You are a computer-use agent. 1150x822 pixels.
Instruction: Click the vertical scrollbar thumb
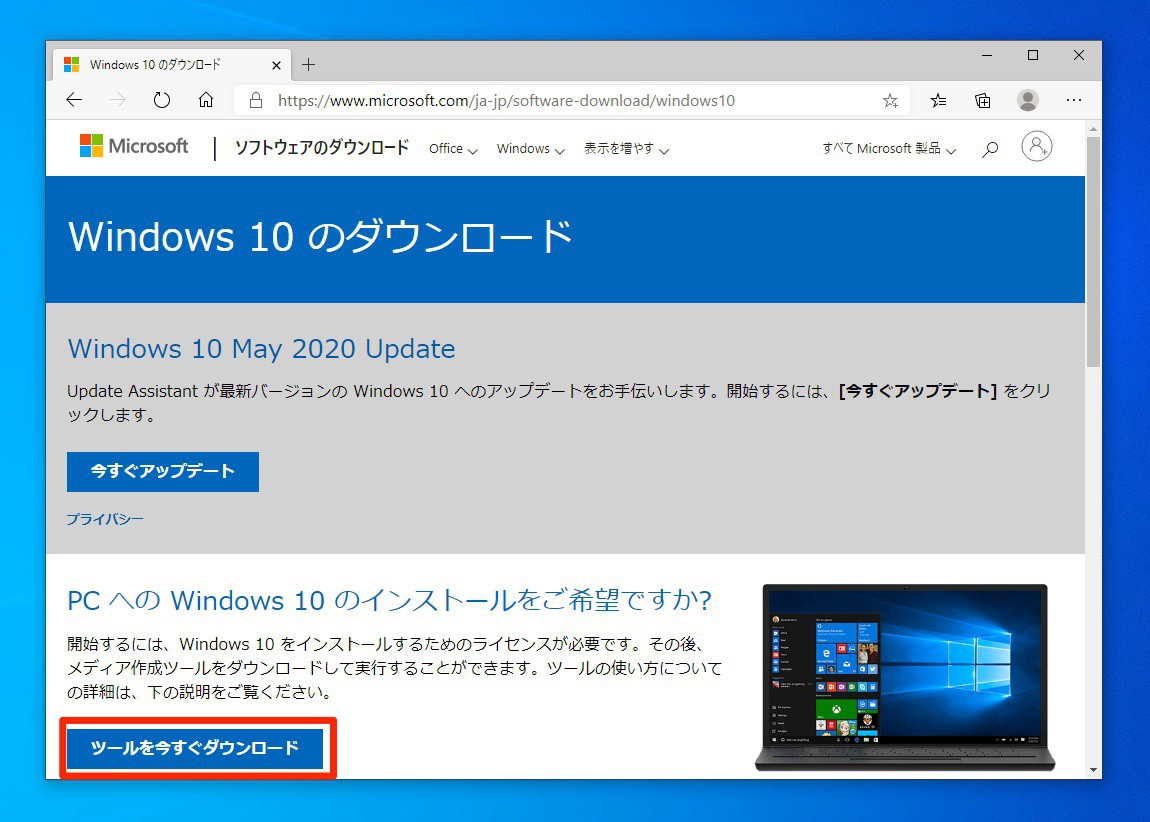pos(1094,252)
